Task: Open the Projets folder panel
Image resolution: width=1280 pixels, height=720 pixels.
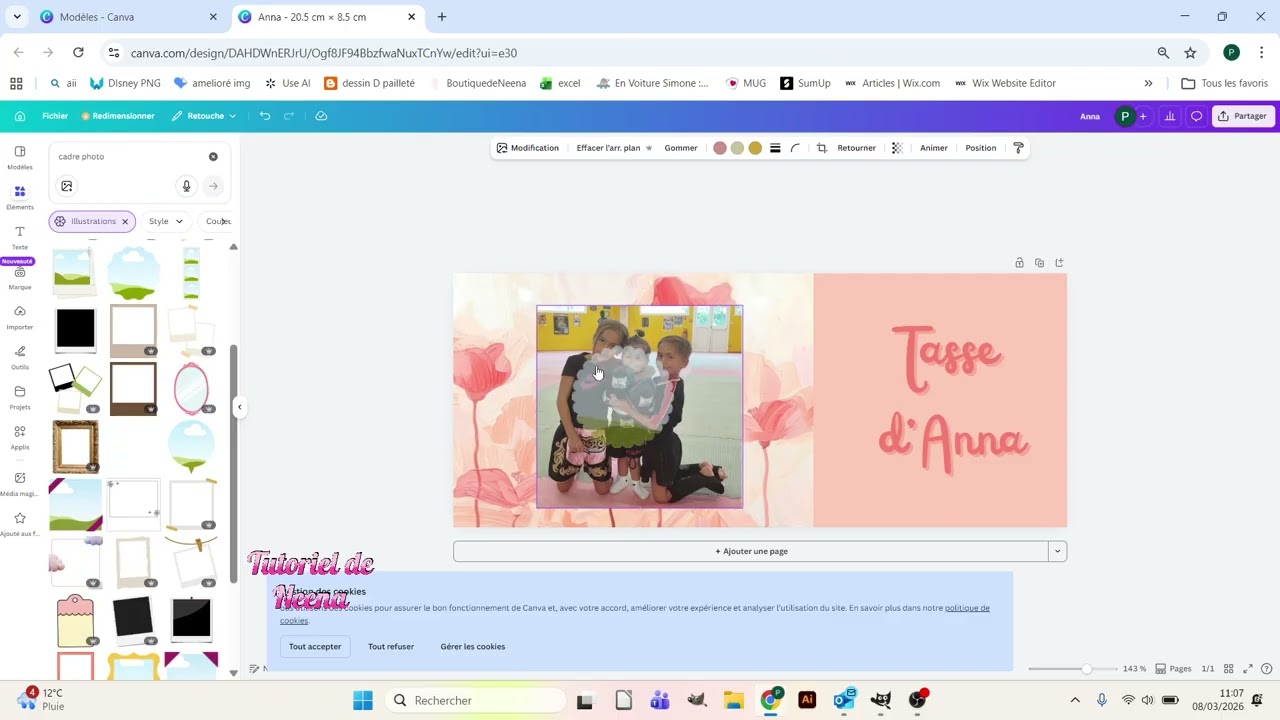Action: coord(20,397)
